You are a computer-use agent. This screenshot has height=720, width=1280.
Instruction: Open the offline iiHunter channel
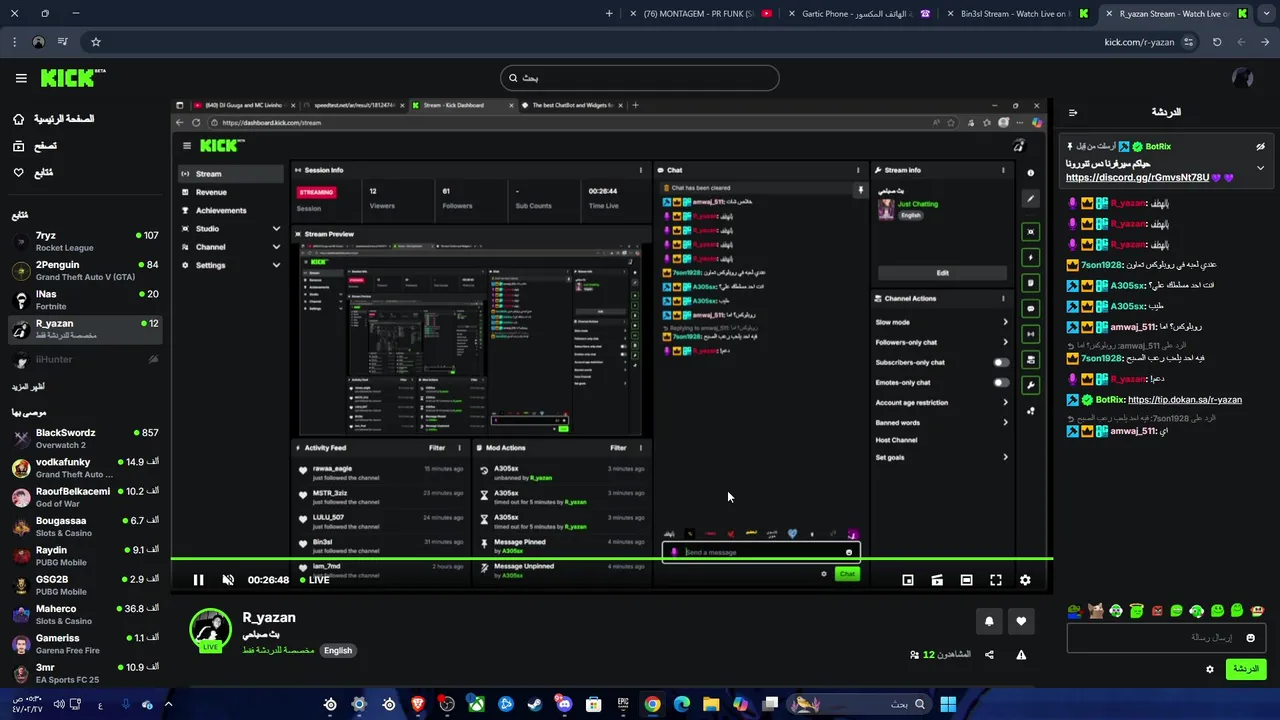(x=85, y=359)
